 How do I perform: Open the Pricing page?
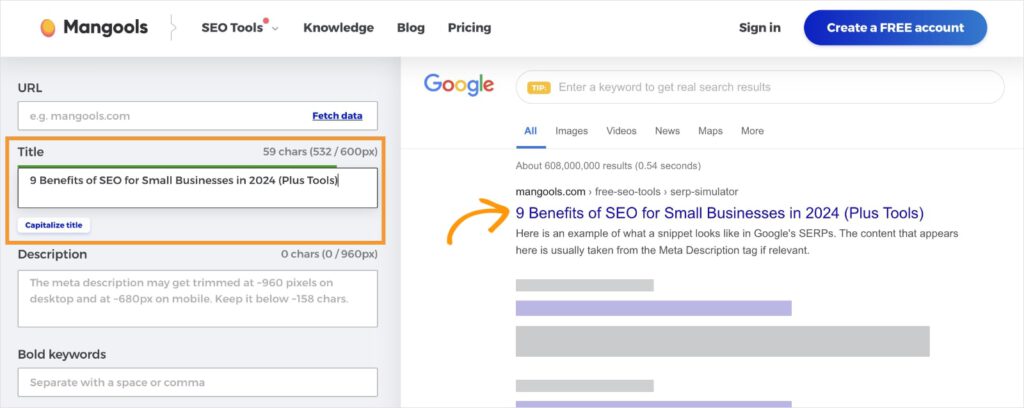click(470, 27)
